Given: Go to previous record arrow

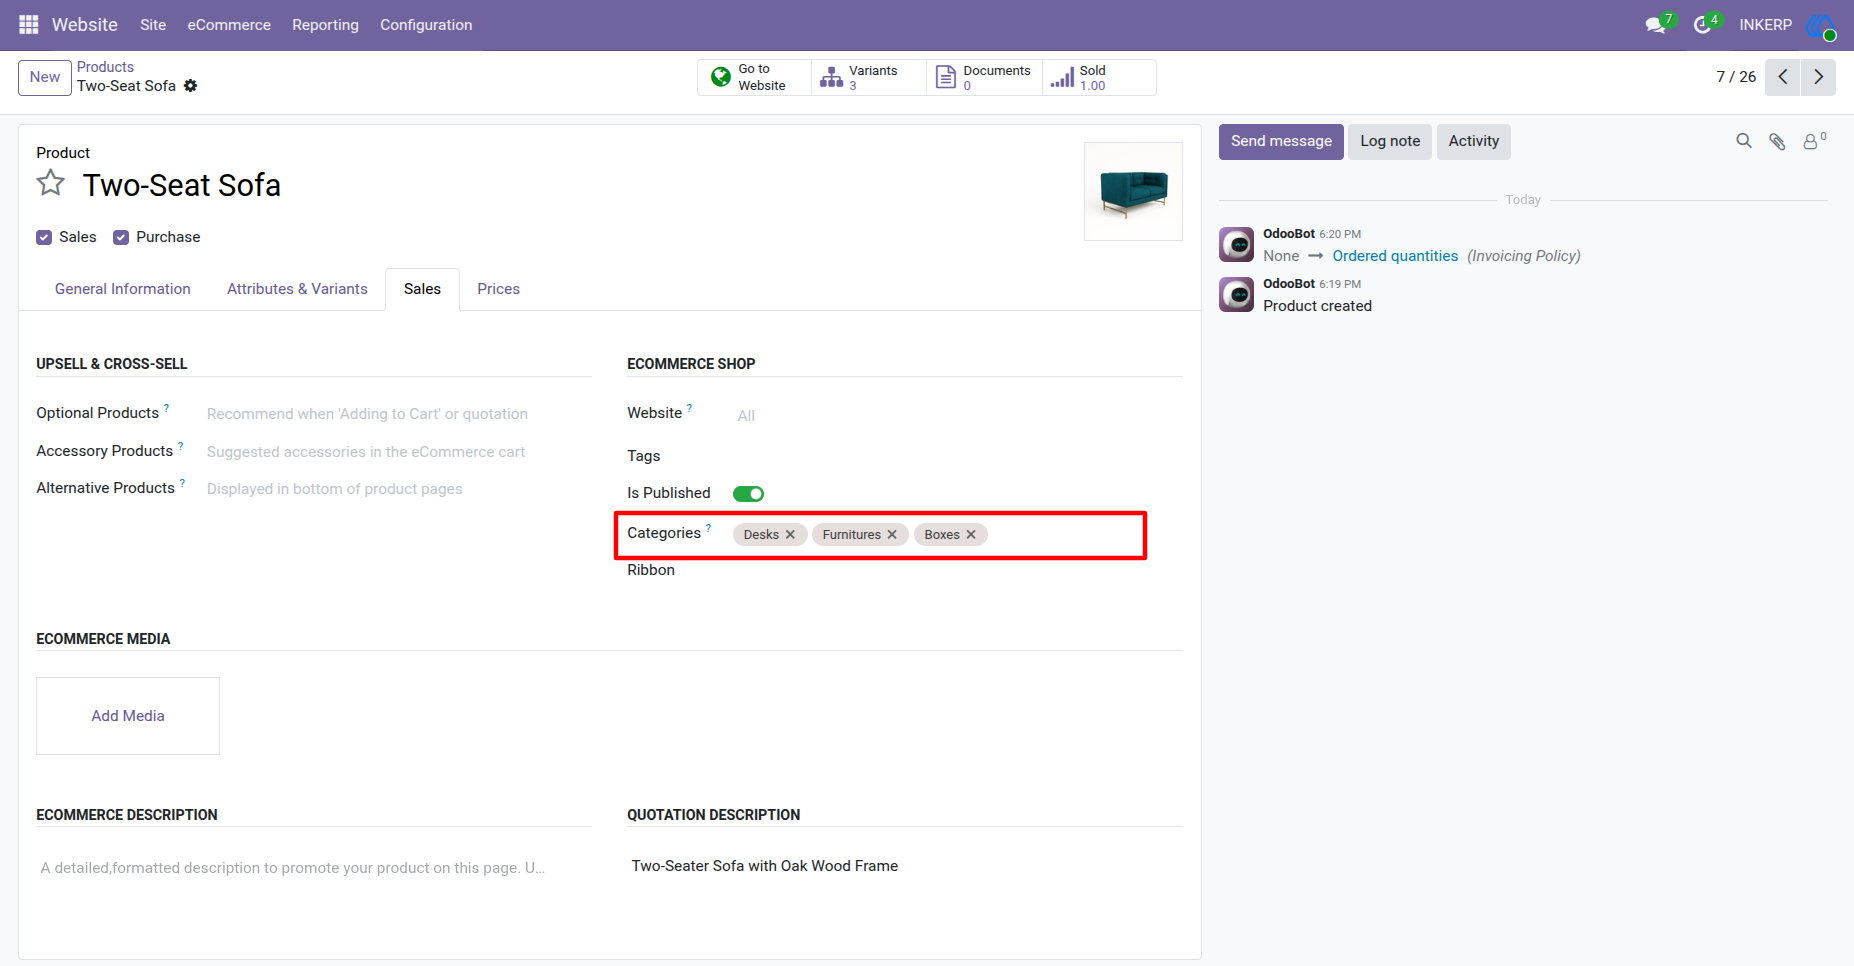Looking at the screenshot, I should pos(1783,77).
